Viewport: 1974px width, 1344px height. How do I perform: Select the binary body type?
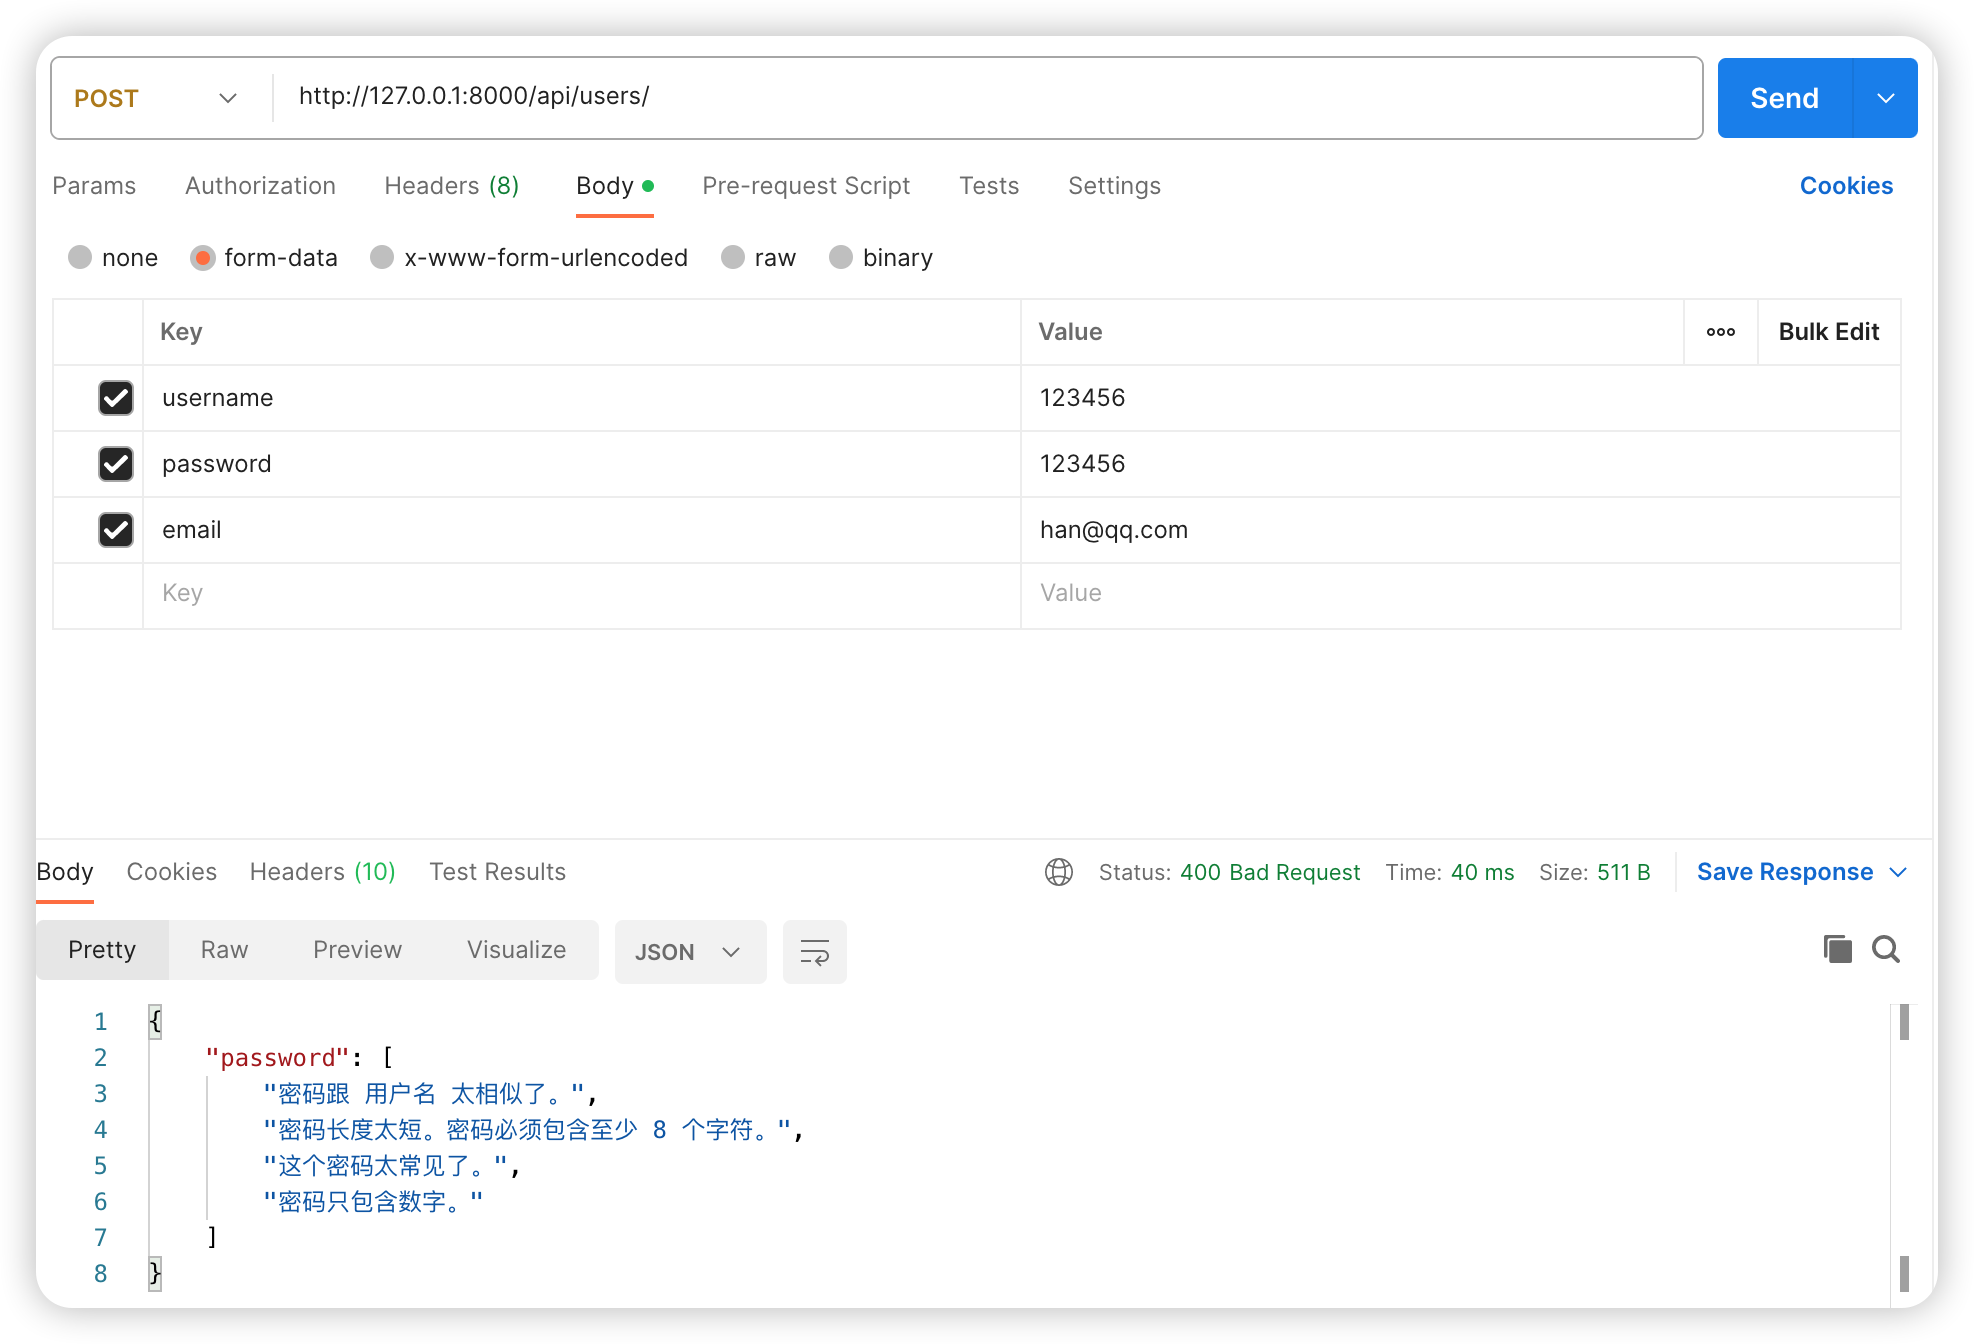841,258
